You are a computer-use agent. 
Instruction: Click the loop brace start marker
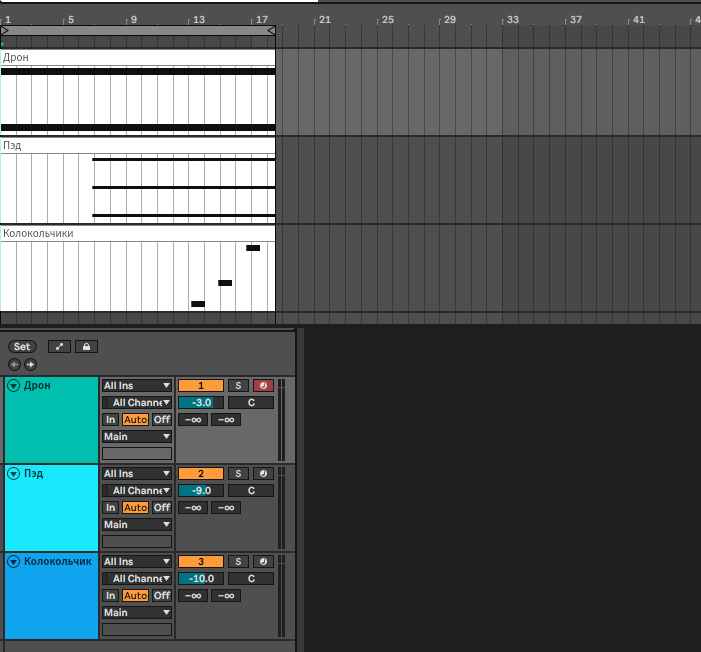pos(5,30)
